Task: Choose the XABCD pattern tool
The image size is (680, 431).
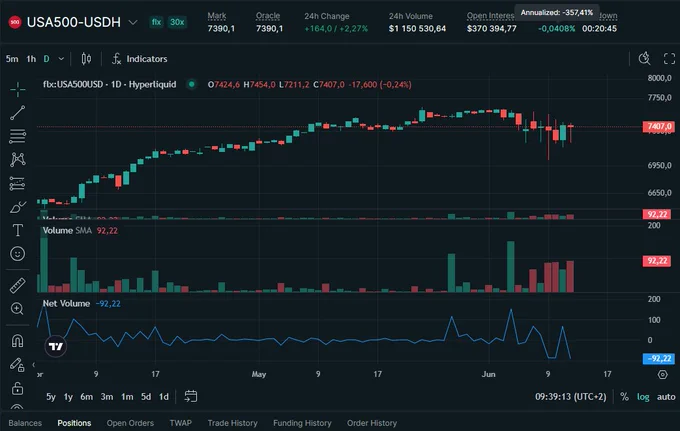Action: click(18, 160)
